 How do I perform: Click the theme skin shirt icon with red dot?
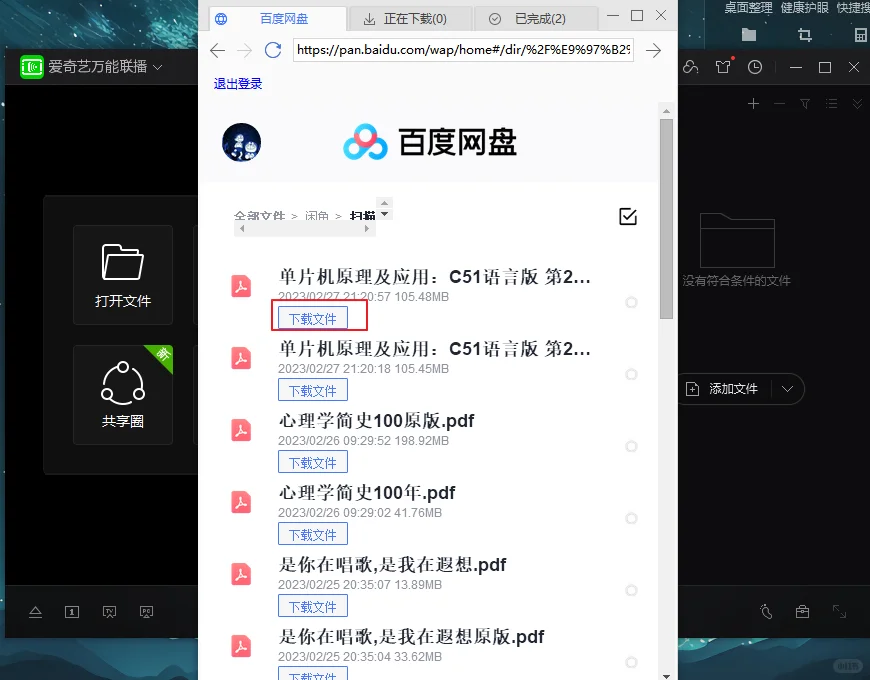tap(723, 67)
